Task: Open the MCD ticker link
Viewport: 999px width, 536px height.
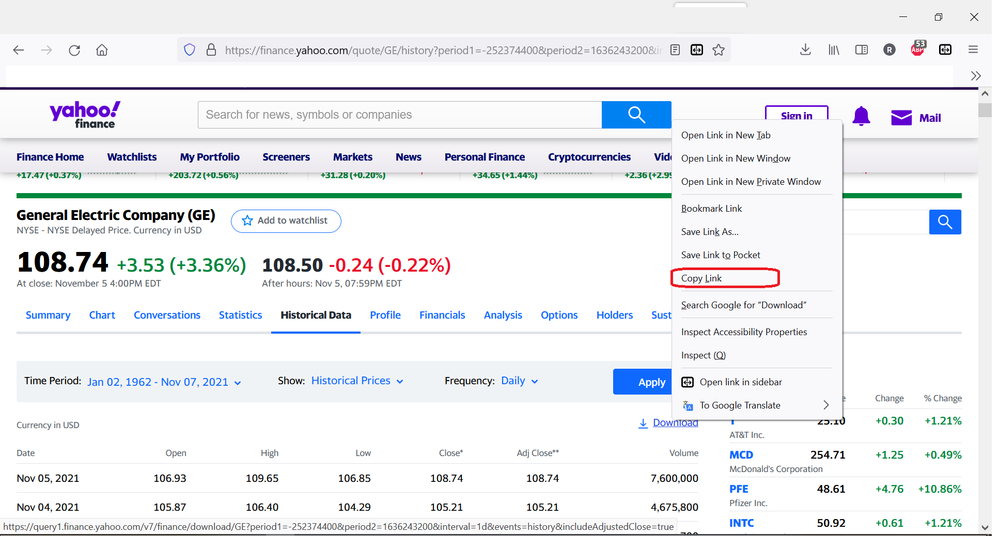Action: click(x=741, y=455)
